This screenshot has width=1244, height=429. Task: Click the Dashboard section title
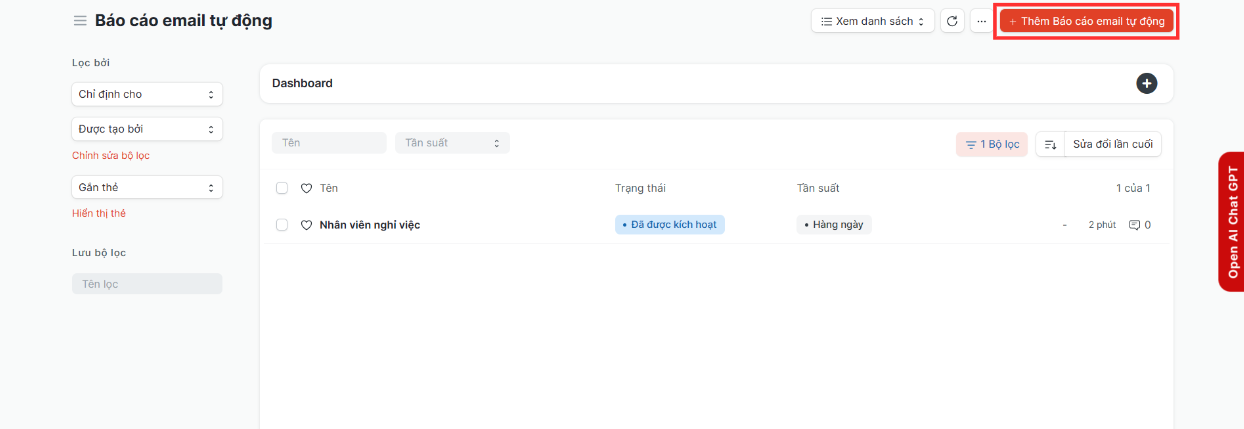(x=302, y=83)
